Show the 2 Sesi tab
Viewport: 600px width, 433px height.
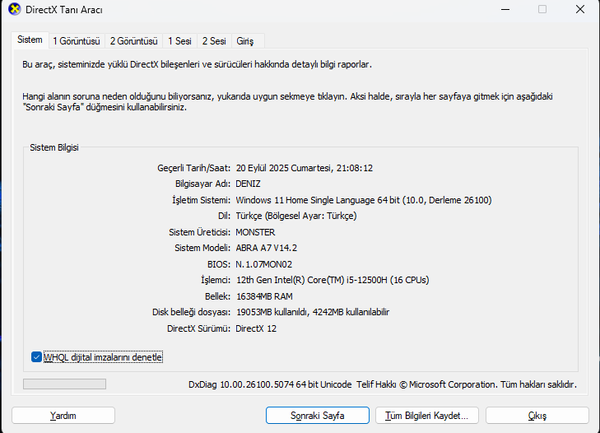[214, 41]
